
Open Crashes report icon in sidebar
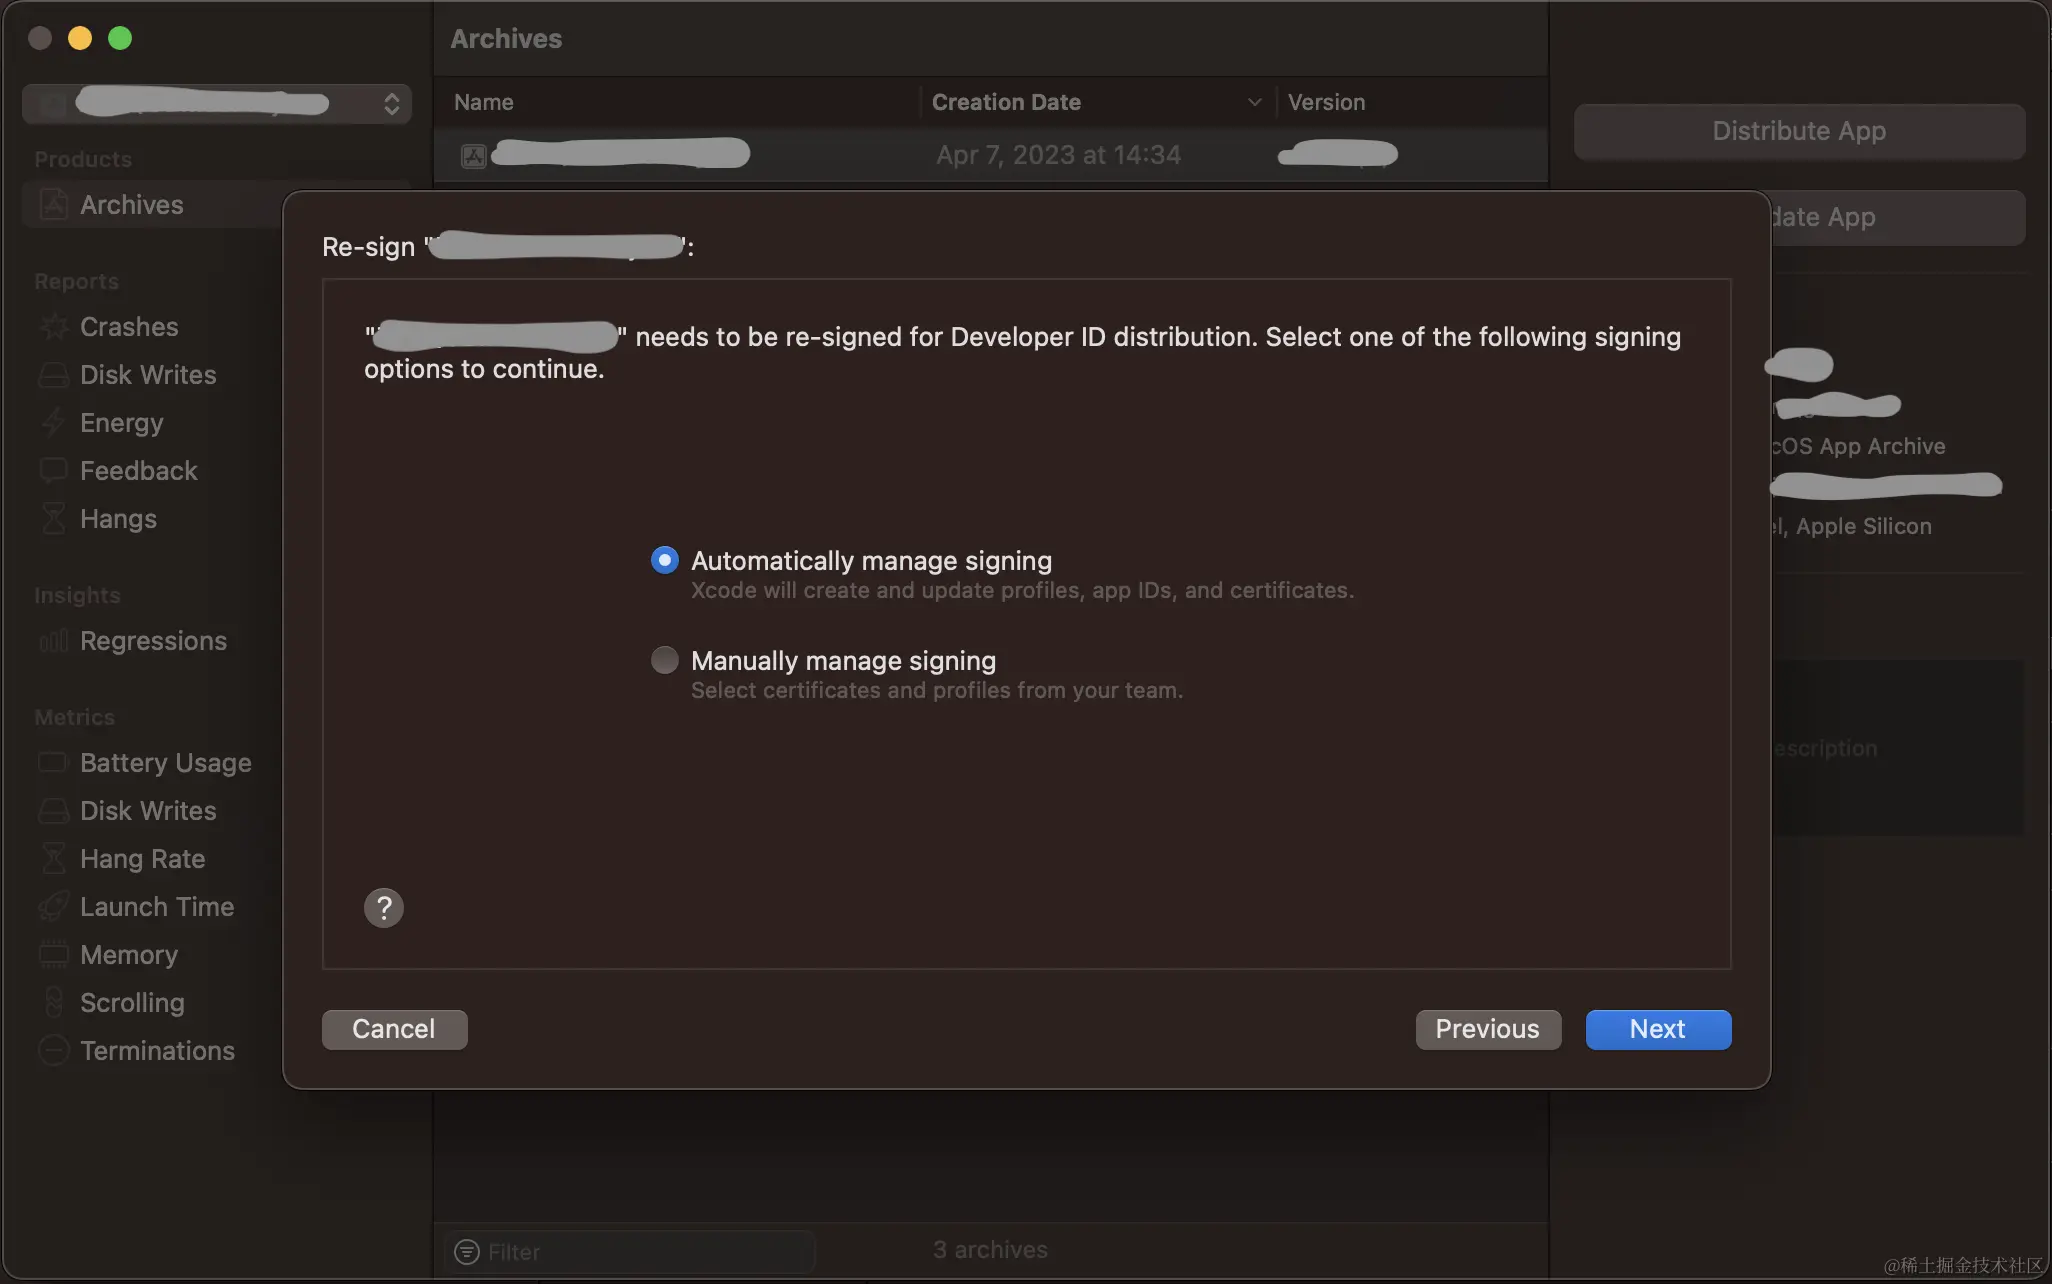coord(54,327)
